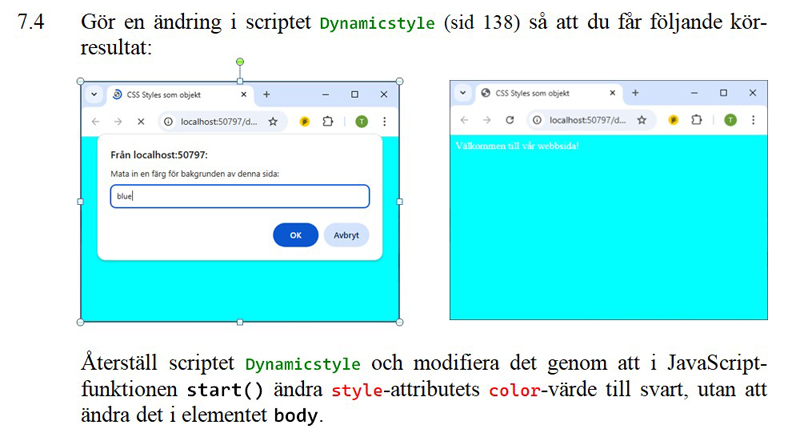800x433 pixels.
Task: Click green rotation handle above left image
Action: point(240,62)
